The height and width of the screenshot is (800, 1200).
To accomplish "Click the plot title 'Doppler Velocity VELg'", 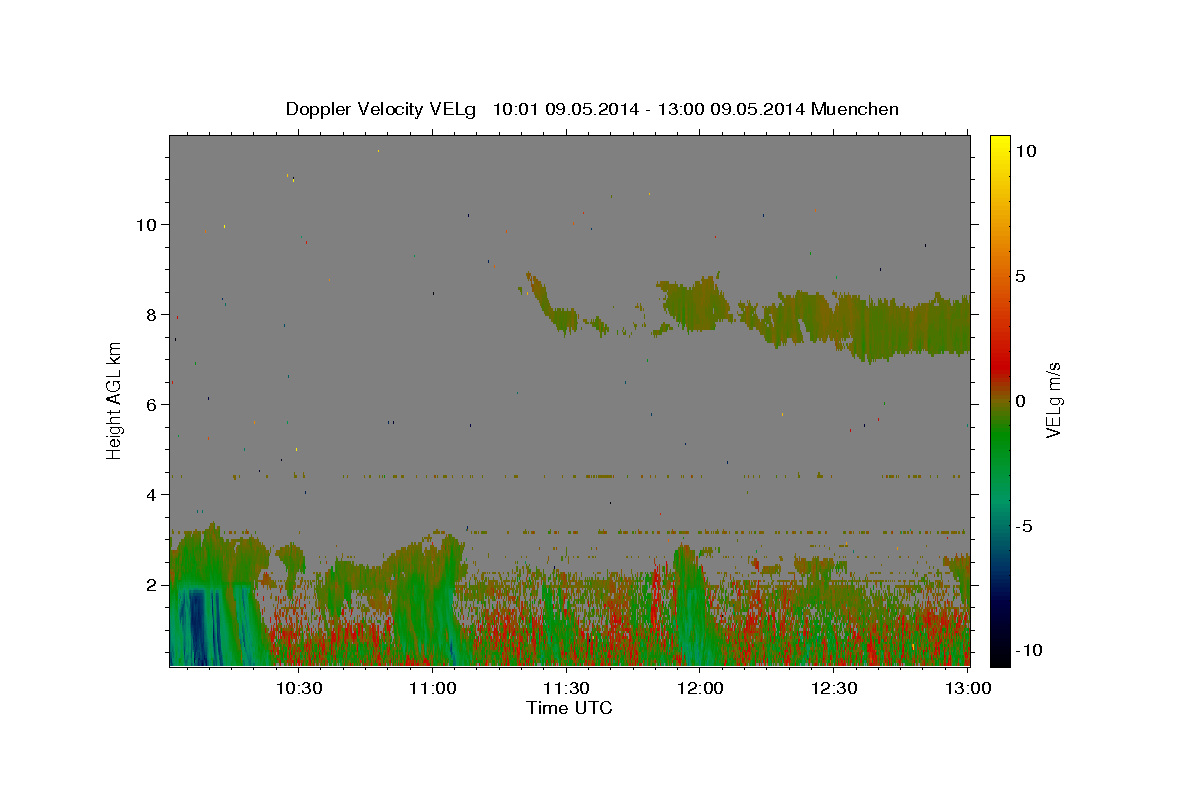I will 381,109.
